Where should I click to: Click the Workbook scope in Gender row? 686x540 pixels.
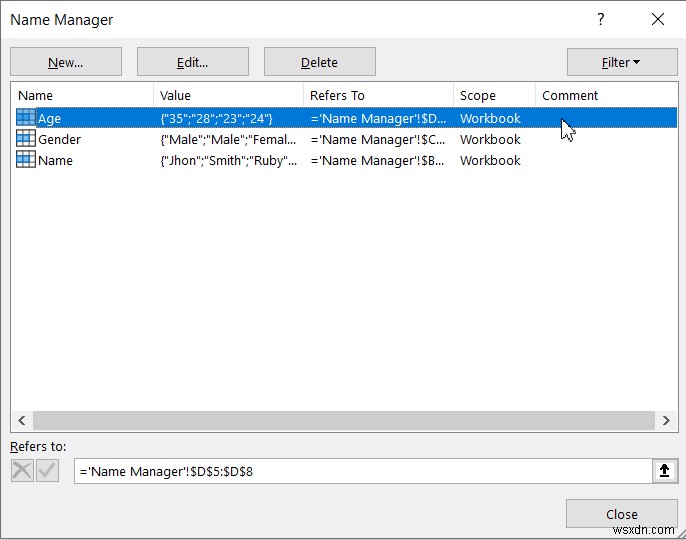tap(490, 140)
